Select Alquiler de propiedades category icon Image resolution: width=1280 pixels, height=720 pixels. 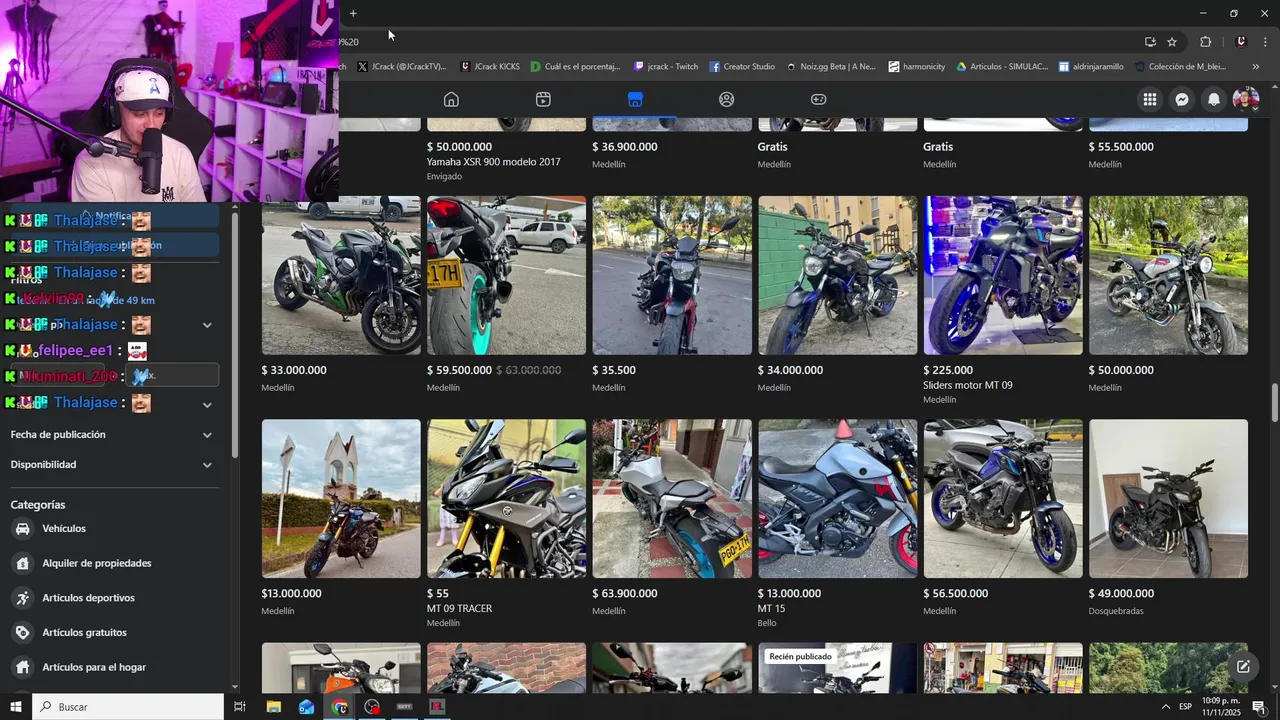pos(22,563)
